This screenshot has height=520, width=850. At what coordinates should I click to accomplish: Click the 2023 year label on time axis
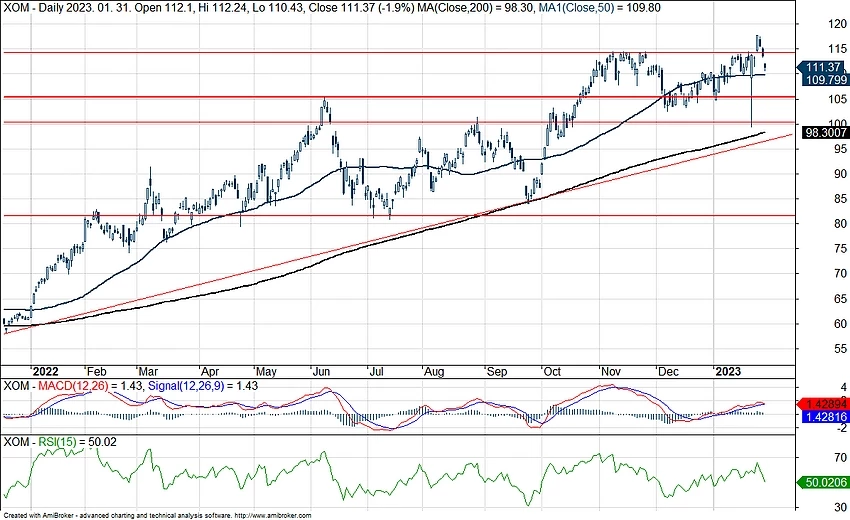(728, 371)
